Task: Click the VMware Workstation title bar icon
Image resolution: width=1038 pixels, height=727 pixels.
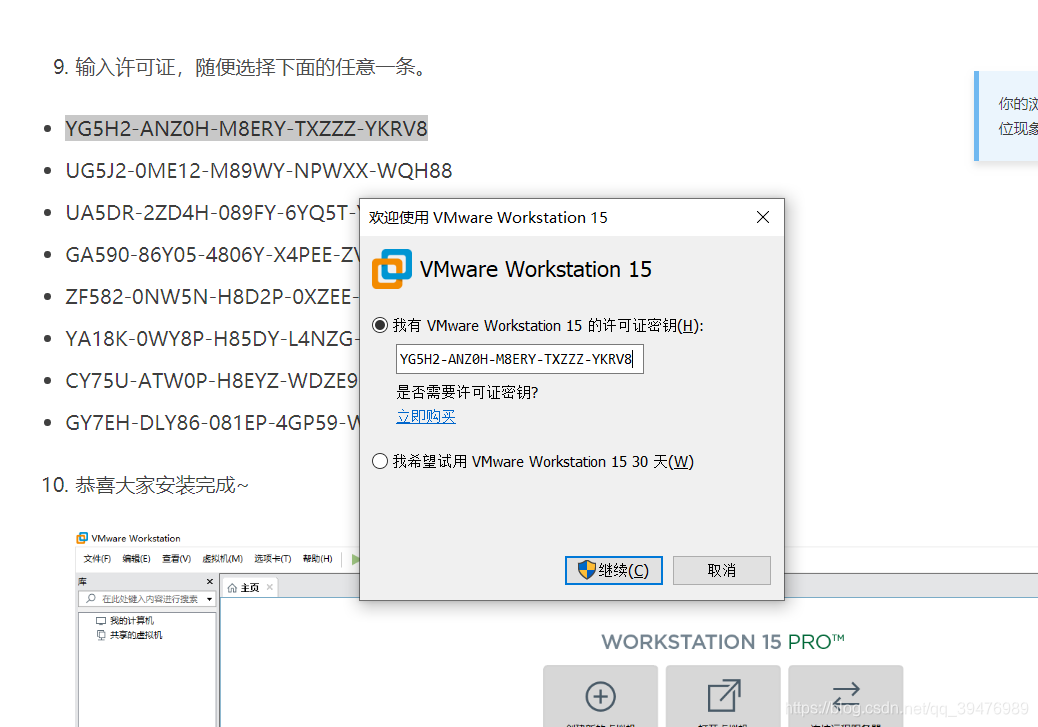Action: pyautogui.click(x=82, y=538)
